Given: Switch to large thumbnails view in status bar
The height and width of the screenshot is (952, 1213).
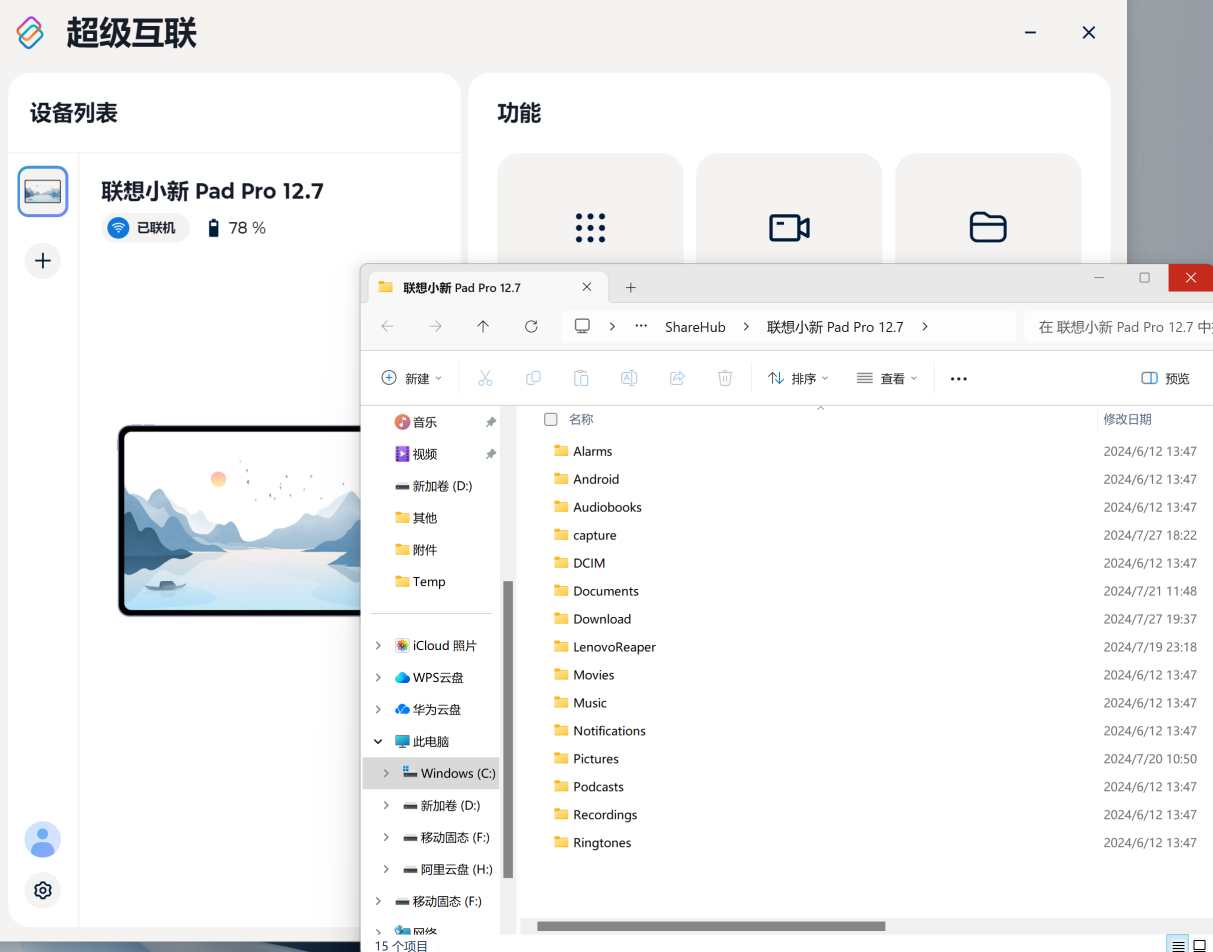Looking at the screenshot, I should click(x=1200, y=945).
